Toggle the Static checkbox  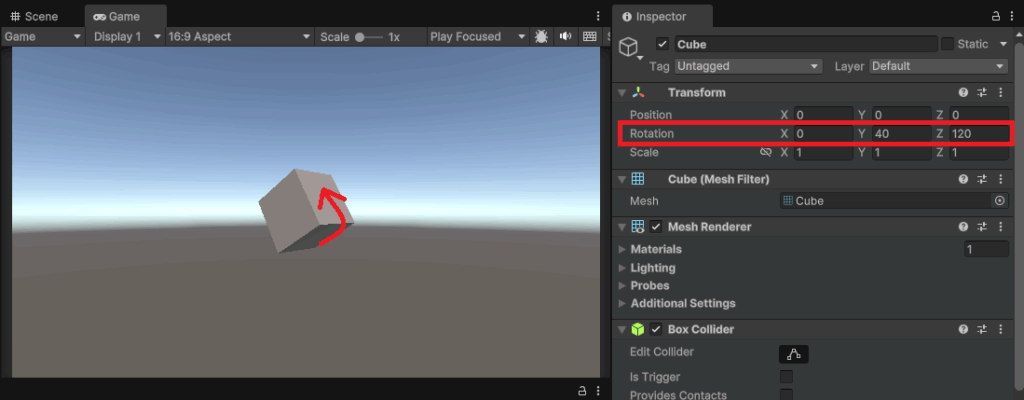[947, 44]
